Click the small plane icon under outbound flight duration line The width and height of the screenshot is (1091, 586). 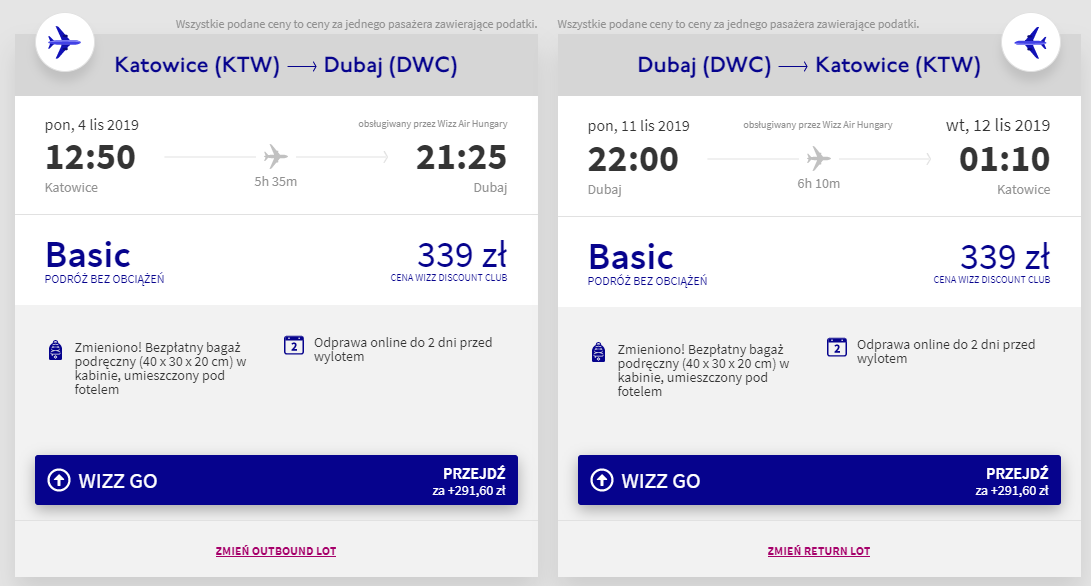[x=276, y=156]
